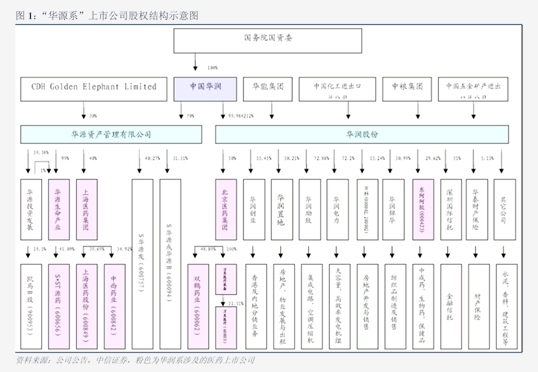The image size is (538, 372).
Task: Select the 深圳国际信托 box
Action: [451, 209]
